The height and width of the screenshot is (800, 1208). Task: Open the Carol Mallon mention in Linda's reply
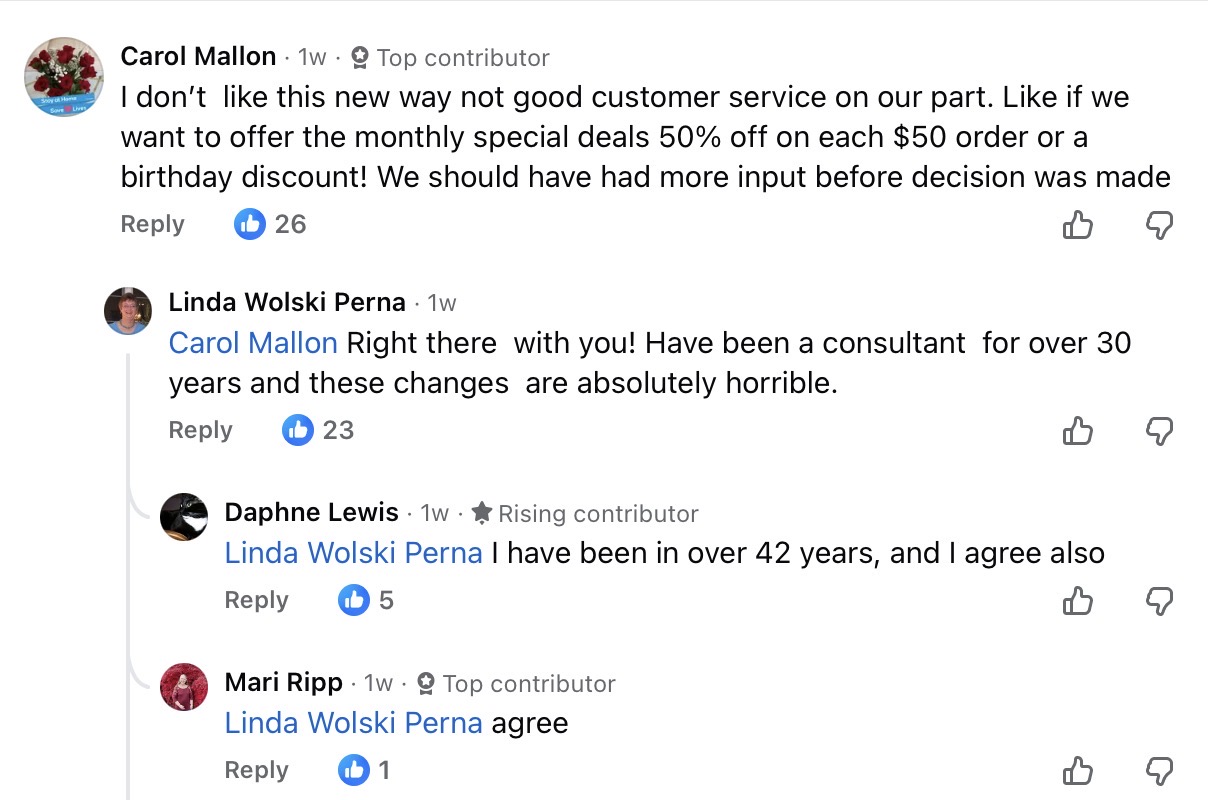(252, 343)
